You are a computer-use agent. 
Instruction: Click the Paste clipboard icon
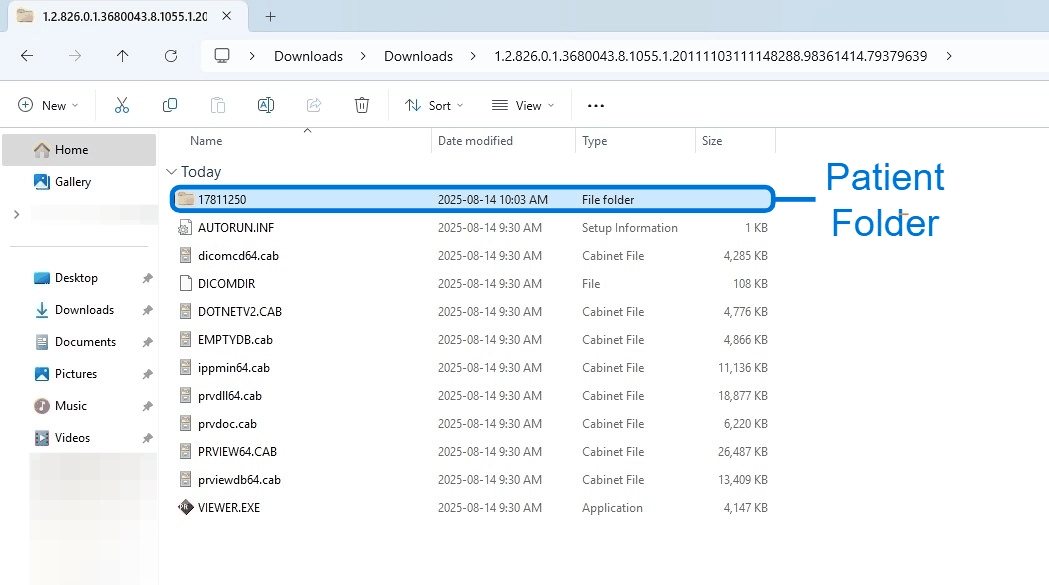point(217,105)
